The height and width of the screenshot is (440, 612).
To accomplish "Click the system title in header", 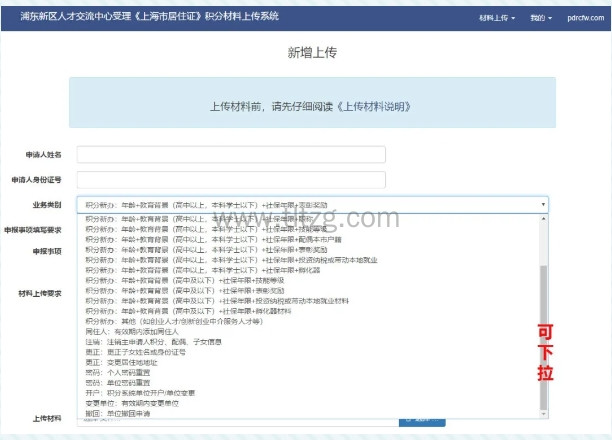I will coord(142,17).
